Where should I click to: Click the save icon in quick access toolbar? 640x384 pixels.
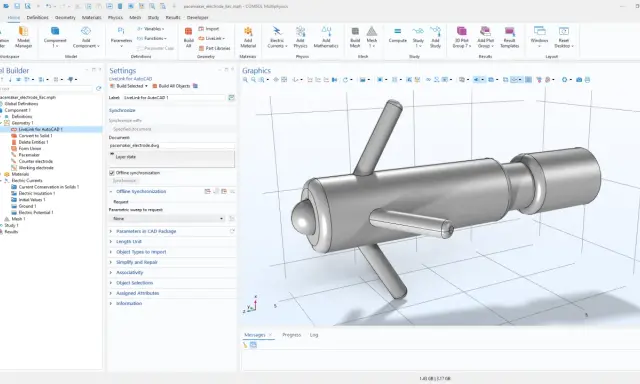17,6
